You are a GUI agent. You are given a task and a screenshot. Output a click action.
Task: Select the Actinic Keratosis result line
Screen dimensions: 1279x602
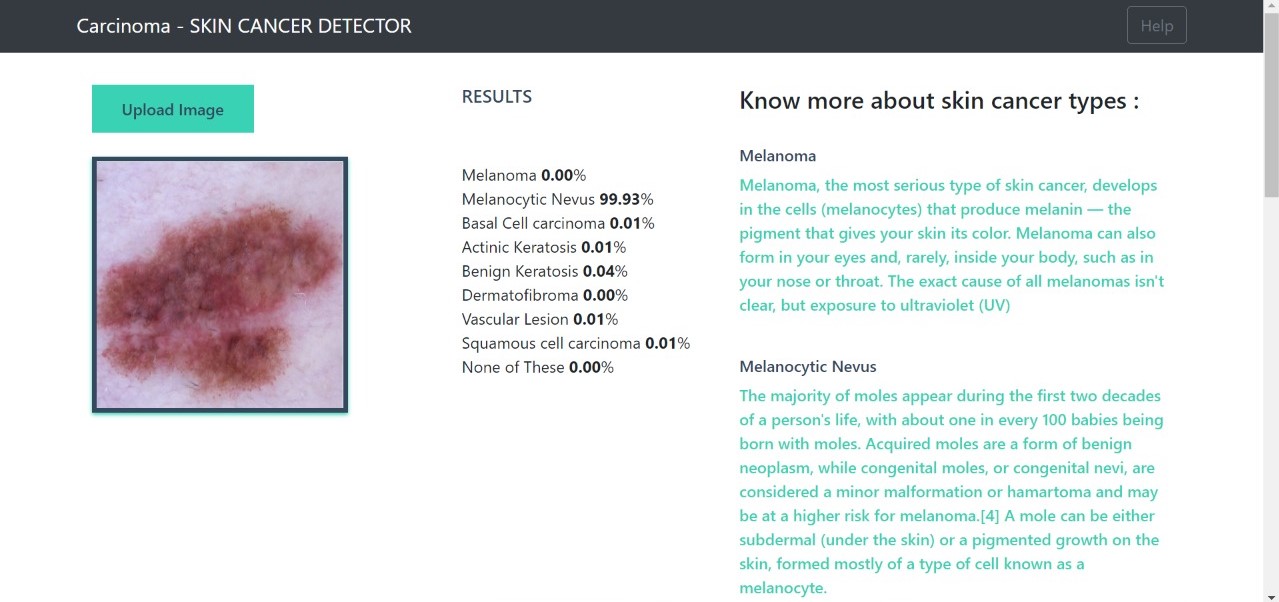(x=543, y=247)
